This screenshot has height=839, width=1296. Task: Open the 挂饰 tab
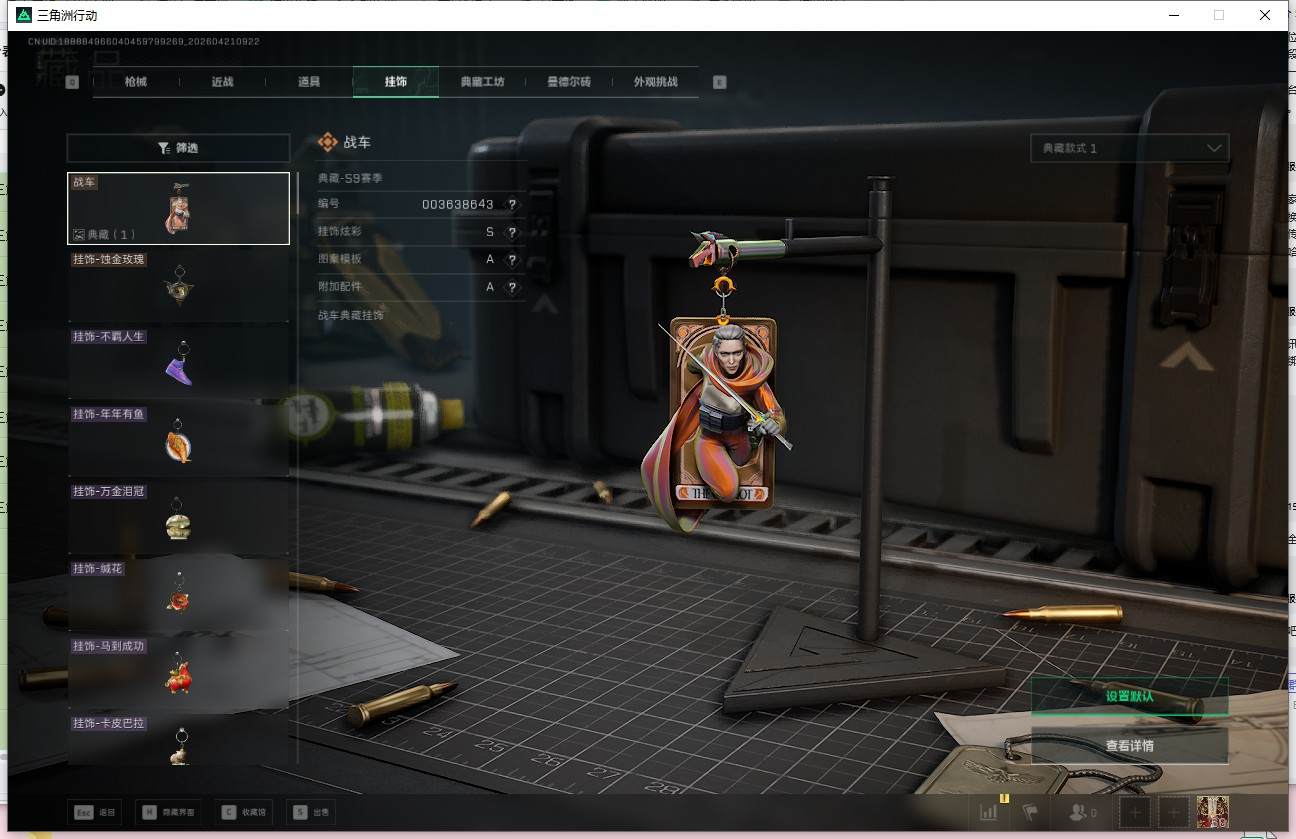tap(396, 82)
